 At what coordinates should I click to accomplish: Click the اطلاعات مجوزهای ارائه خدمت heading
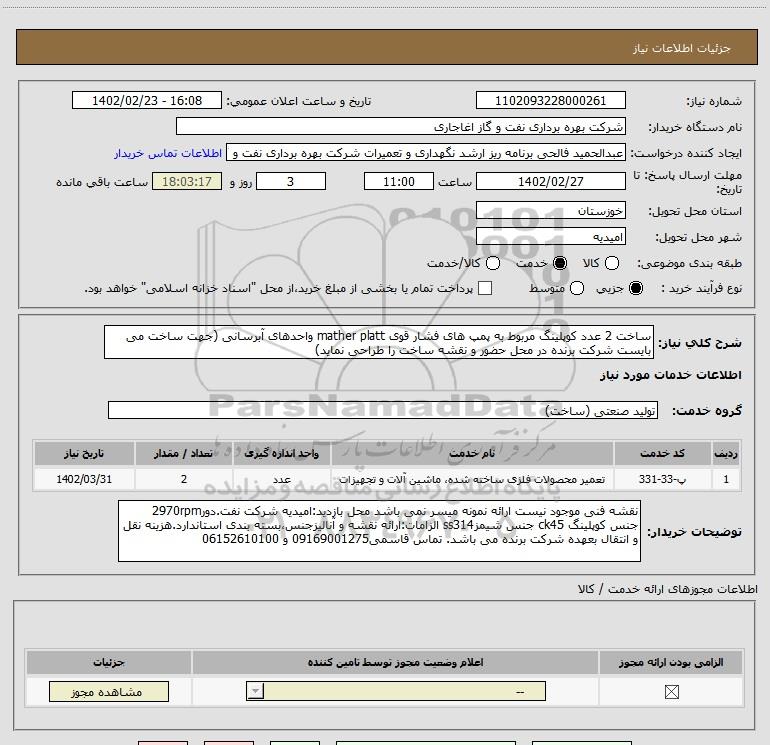(668, 589)
